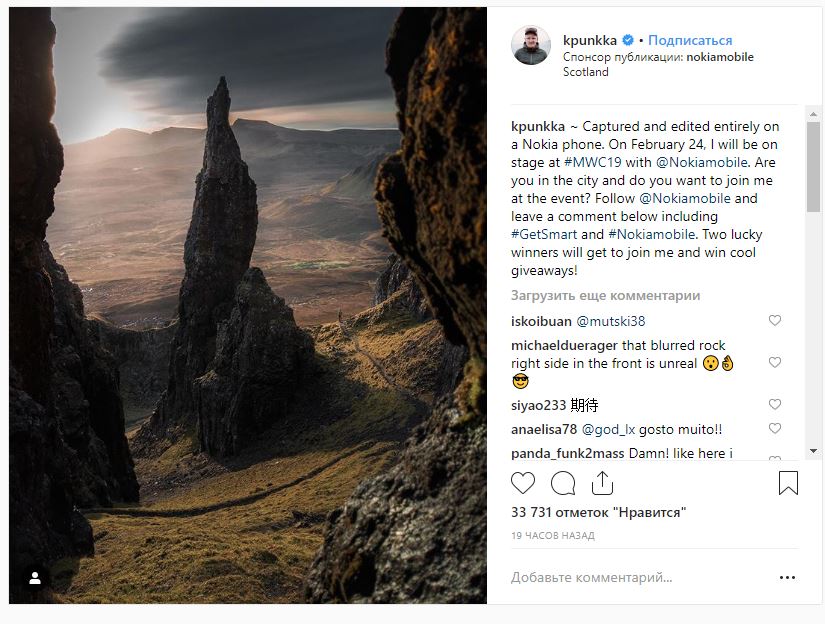The height and width of the screenshot is (624, 825).
Task: Open the three-dot more options menu
Action: [x=788, y=577]
